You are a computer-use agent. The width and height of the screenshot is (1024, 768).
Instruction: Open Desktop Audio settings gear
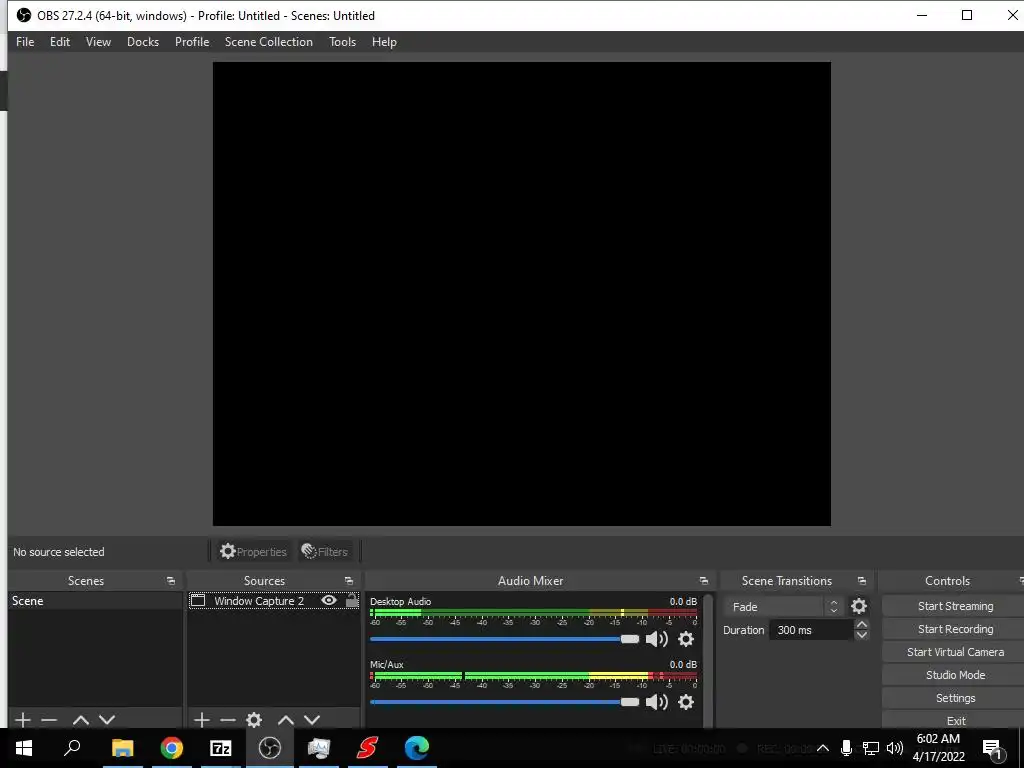pyautogui.click(x=686, y=639)
